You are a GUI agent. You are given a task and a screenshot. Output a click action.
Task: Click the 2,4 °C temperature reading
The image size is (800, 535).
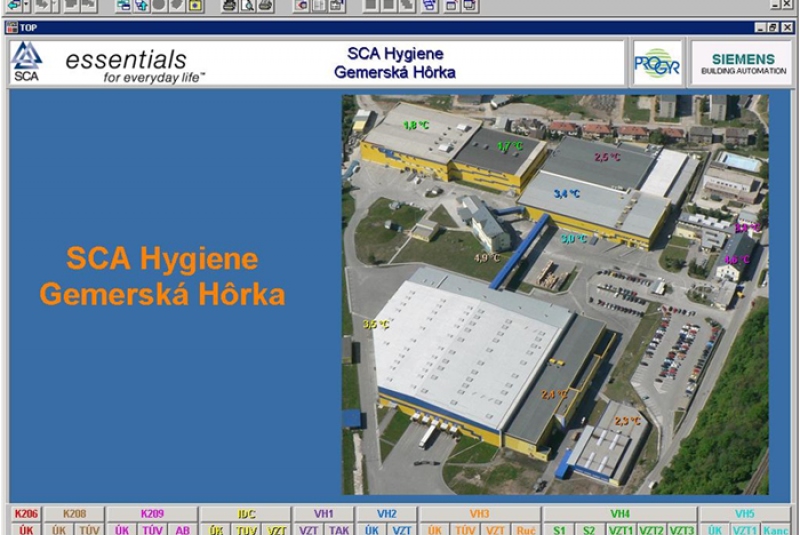(554, 394)
